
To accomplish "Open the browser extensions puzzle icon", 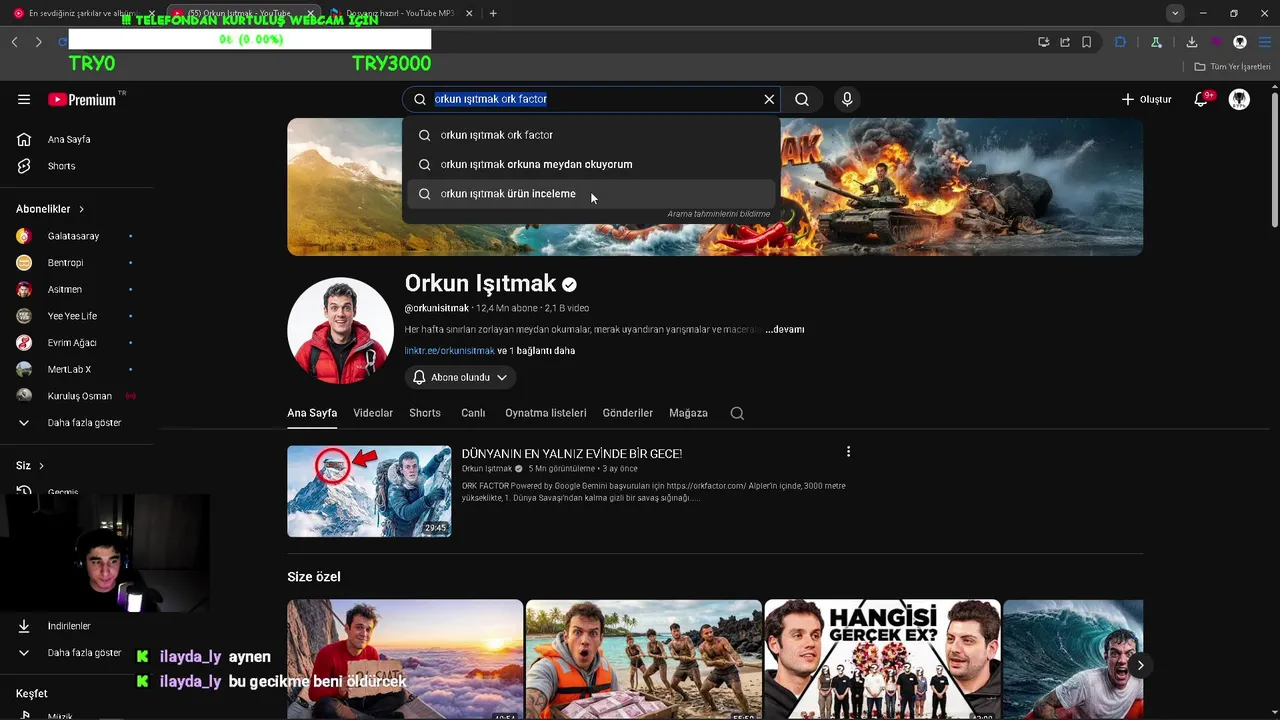I will point(1120,42).
